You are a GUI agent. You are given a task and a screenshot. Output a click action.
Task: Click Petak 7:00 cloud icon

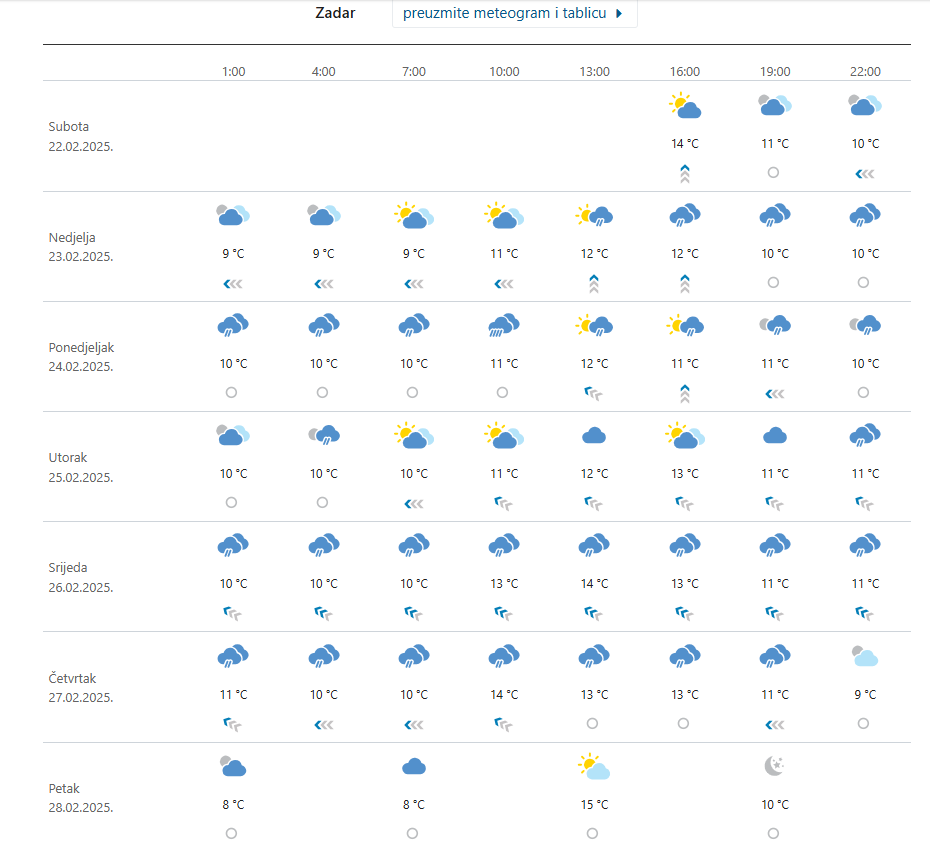(414, 767)
